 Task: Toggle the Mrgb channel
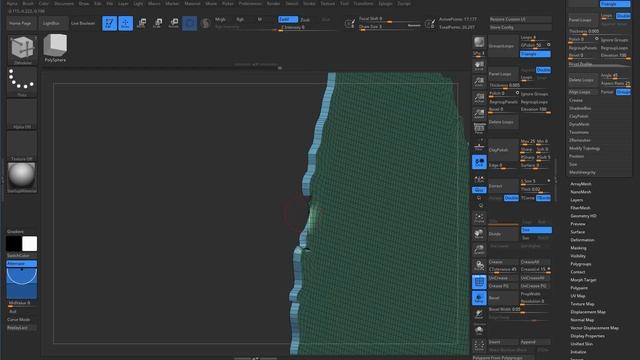220,19
